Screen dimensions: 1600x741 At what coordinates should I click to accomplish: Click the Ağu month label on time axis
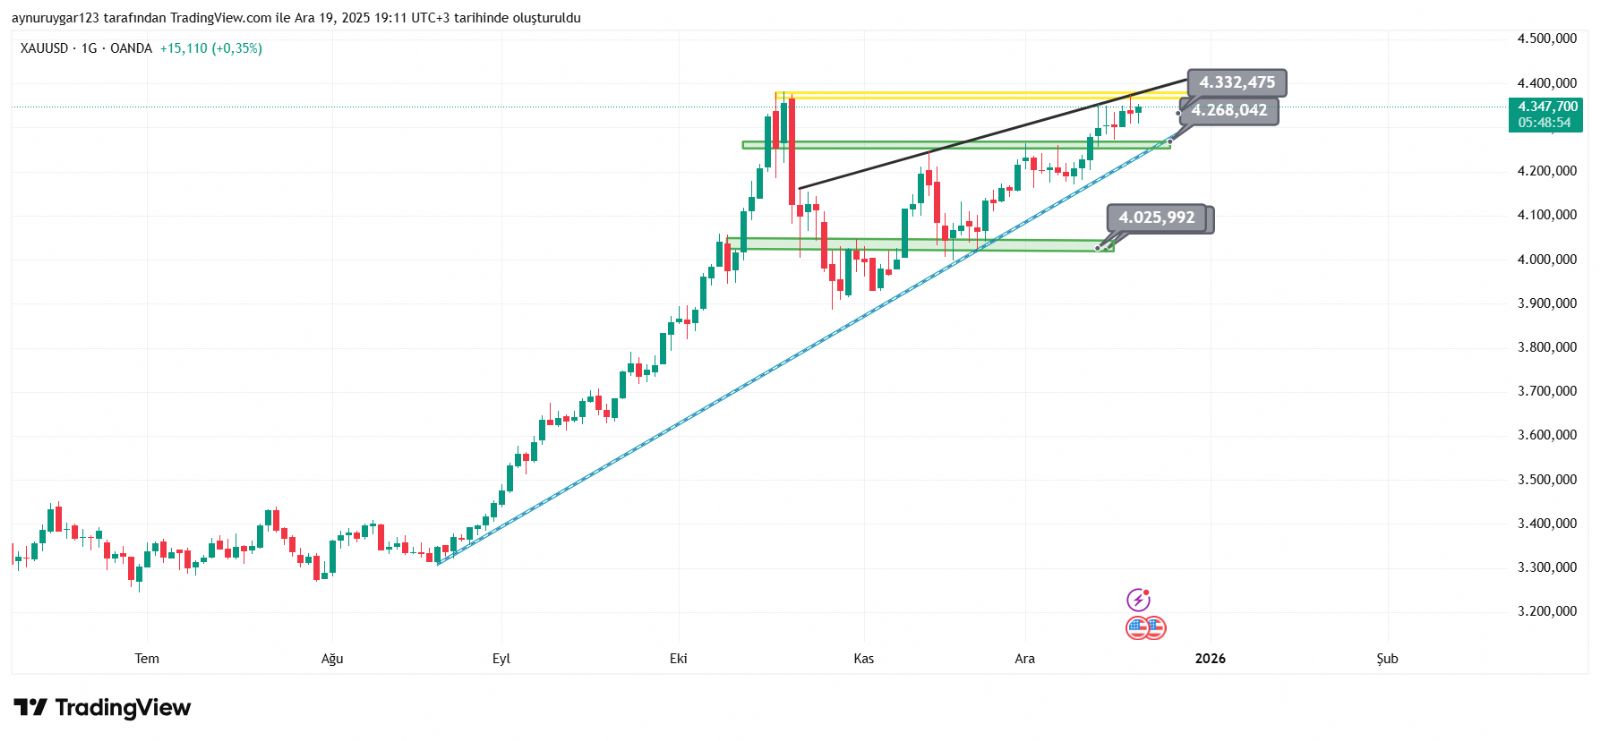[x=332, y=658]
